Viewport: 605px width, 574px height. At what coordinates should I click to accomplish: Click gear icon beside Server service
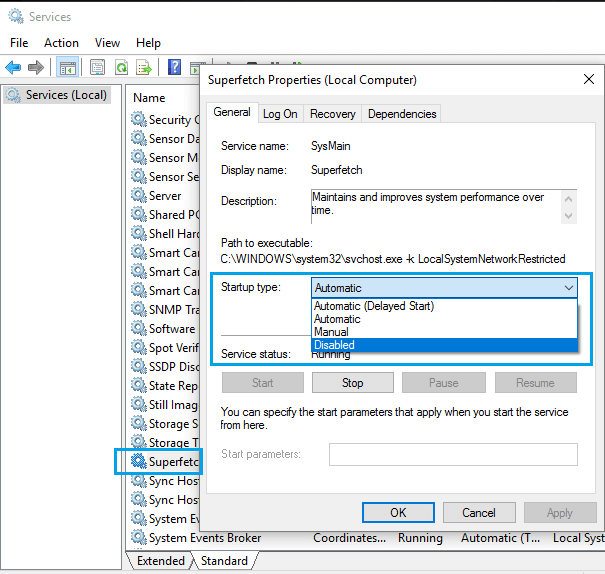click(139, 195)
